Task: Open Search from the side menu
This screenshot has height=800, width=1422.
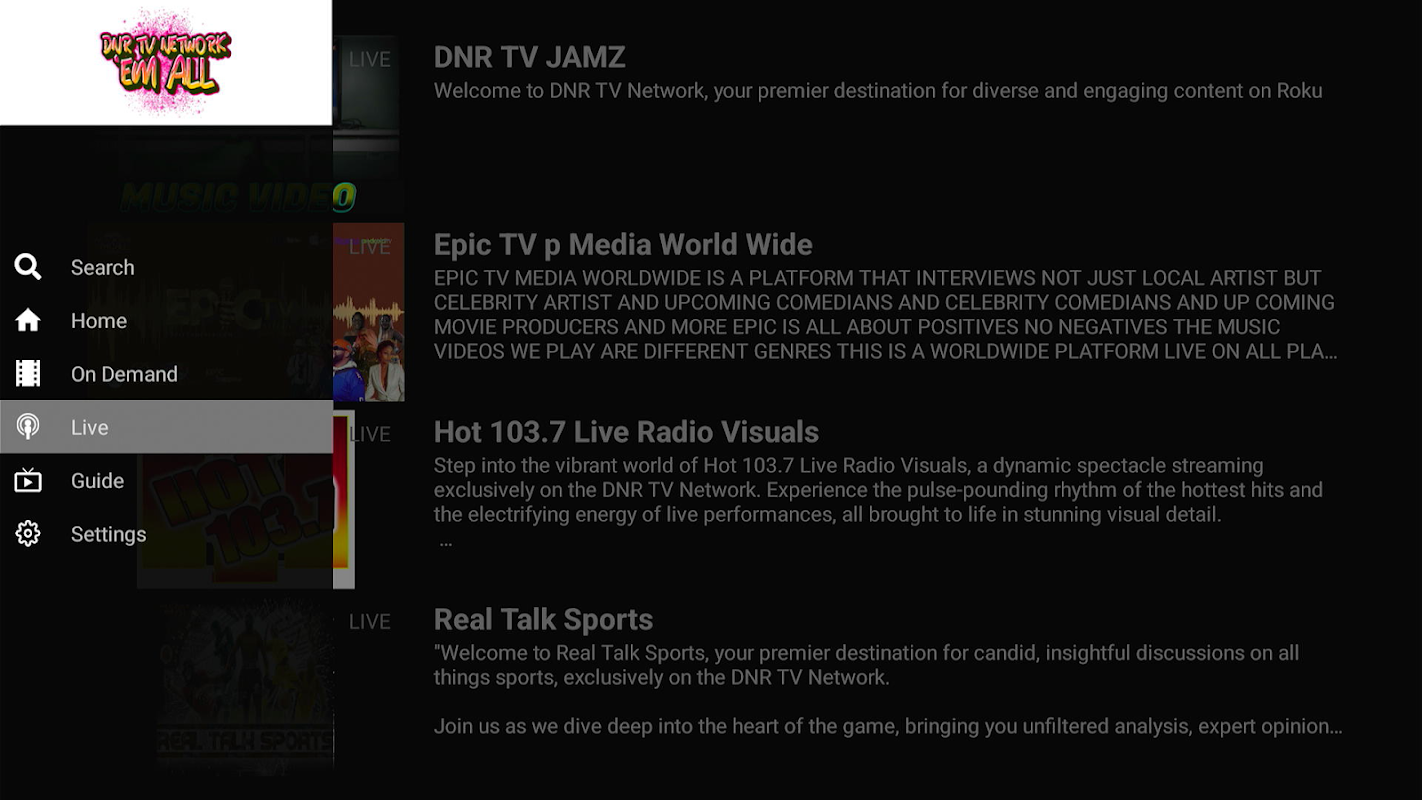Action: click(x=102, y=267)
